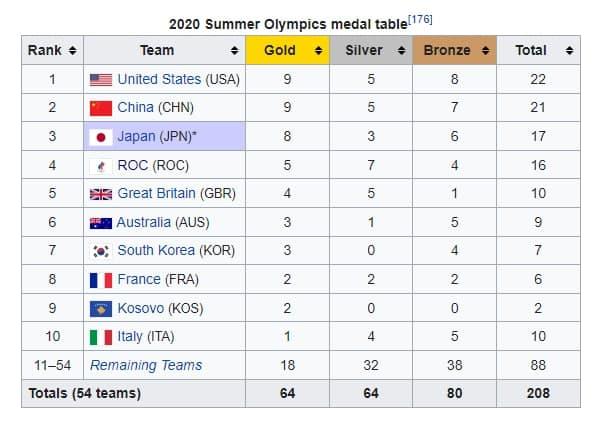Click the Japan flag icon
This screenshot has height=428, width=603.
coord(101,137)
